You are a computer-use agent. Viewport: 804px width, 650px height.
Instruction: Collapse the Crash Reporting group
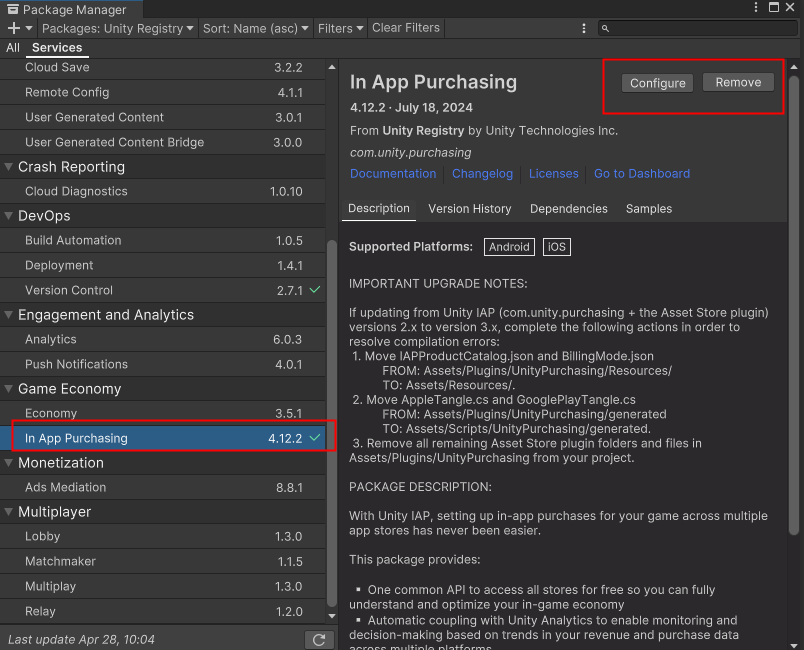(x=8, y=167)
